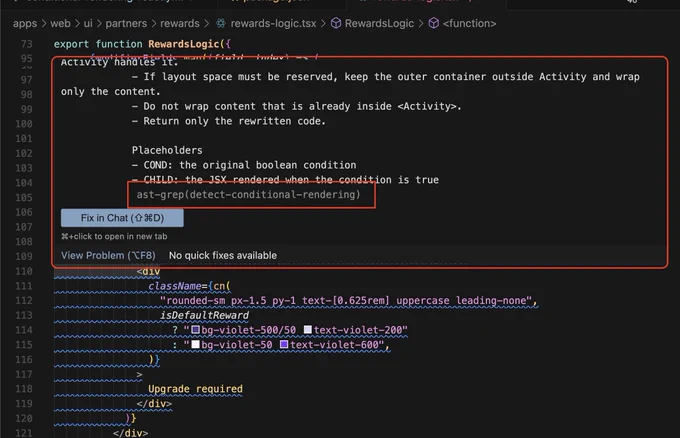
Task: Click the cube icon before RewardsLogic
Action: [336, 23]
